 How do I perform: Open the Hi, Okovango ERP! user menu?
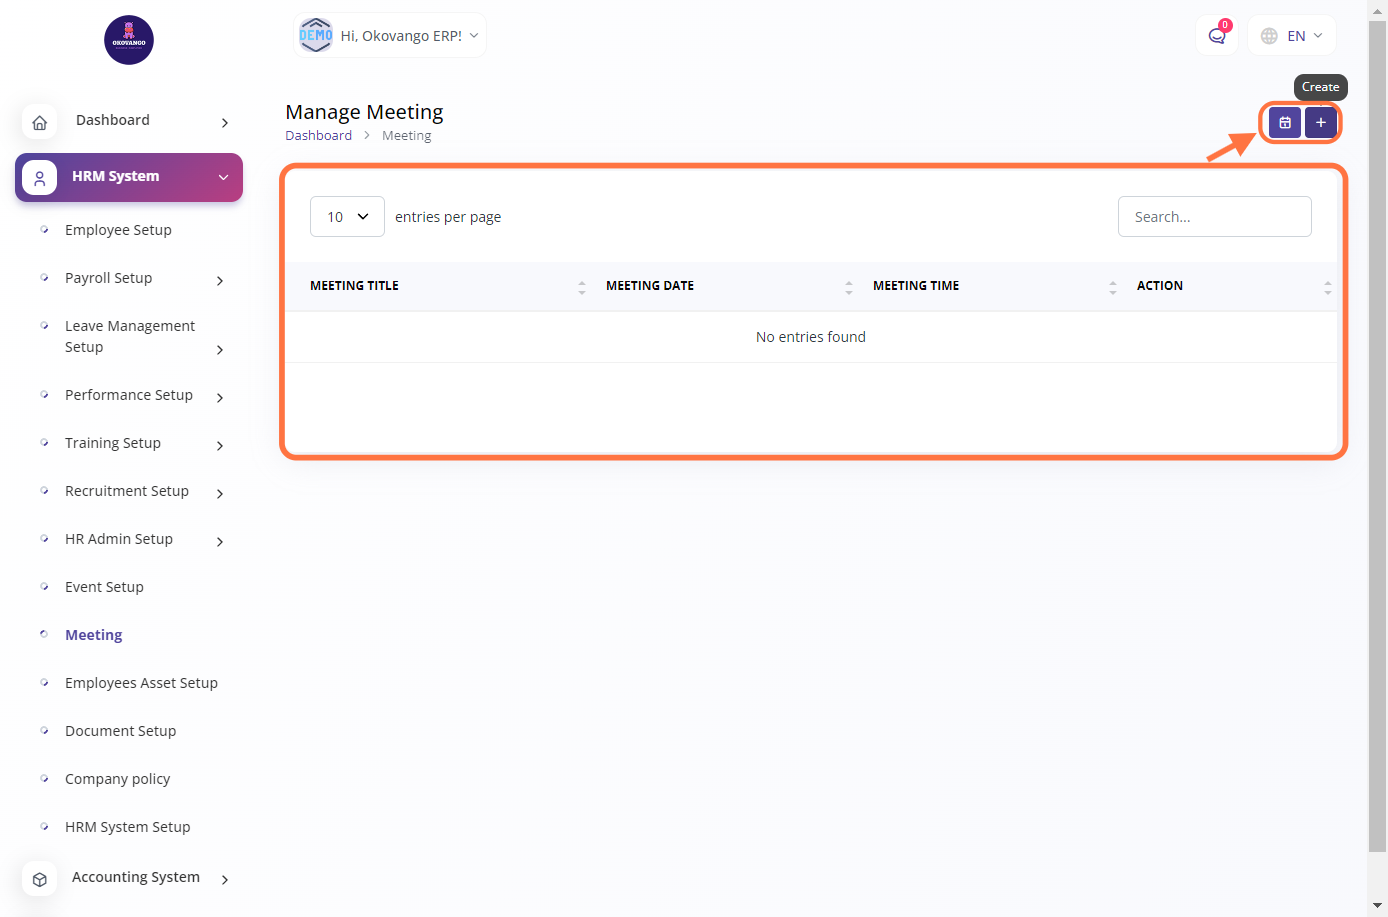390,36
